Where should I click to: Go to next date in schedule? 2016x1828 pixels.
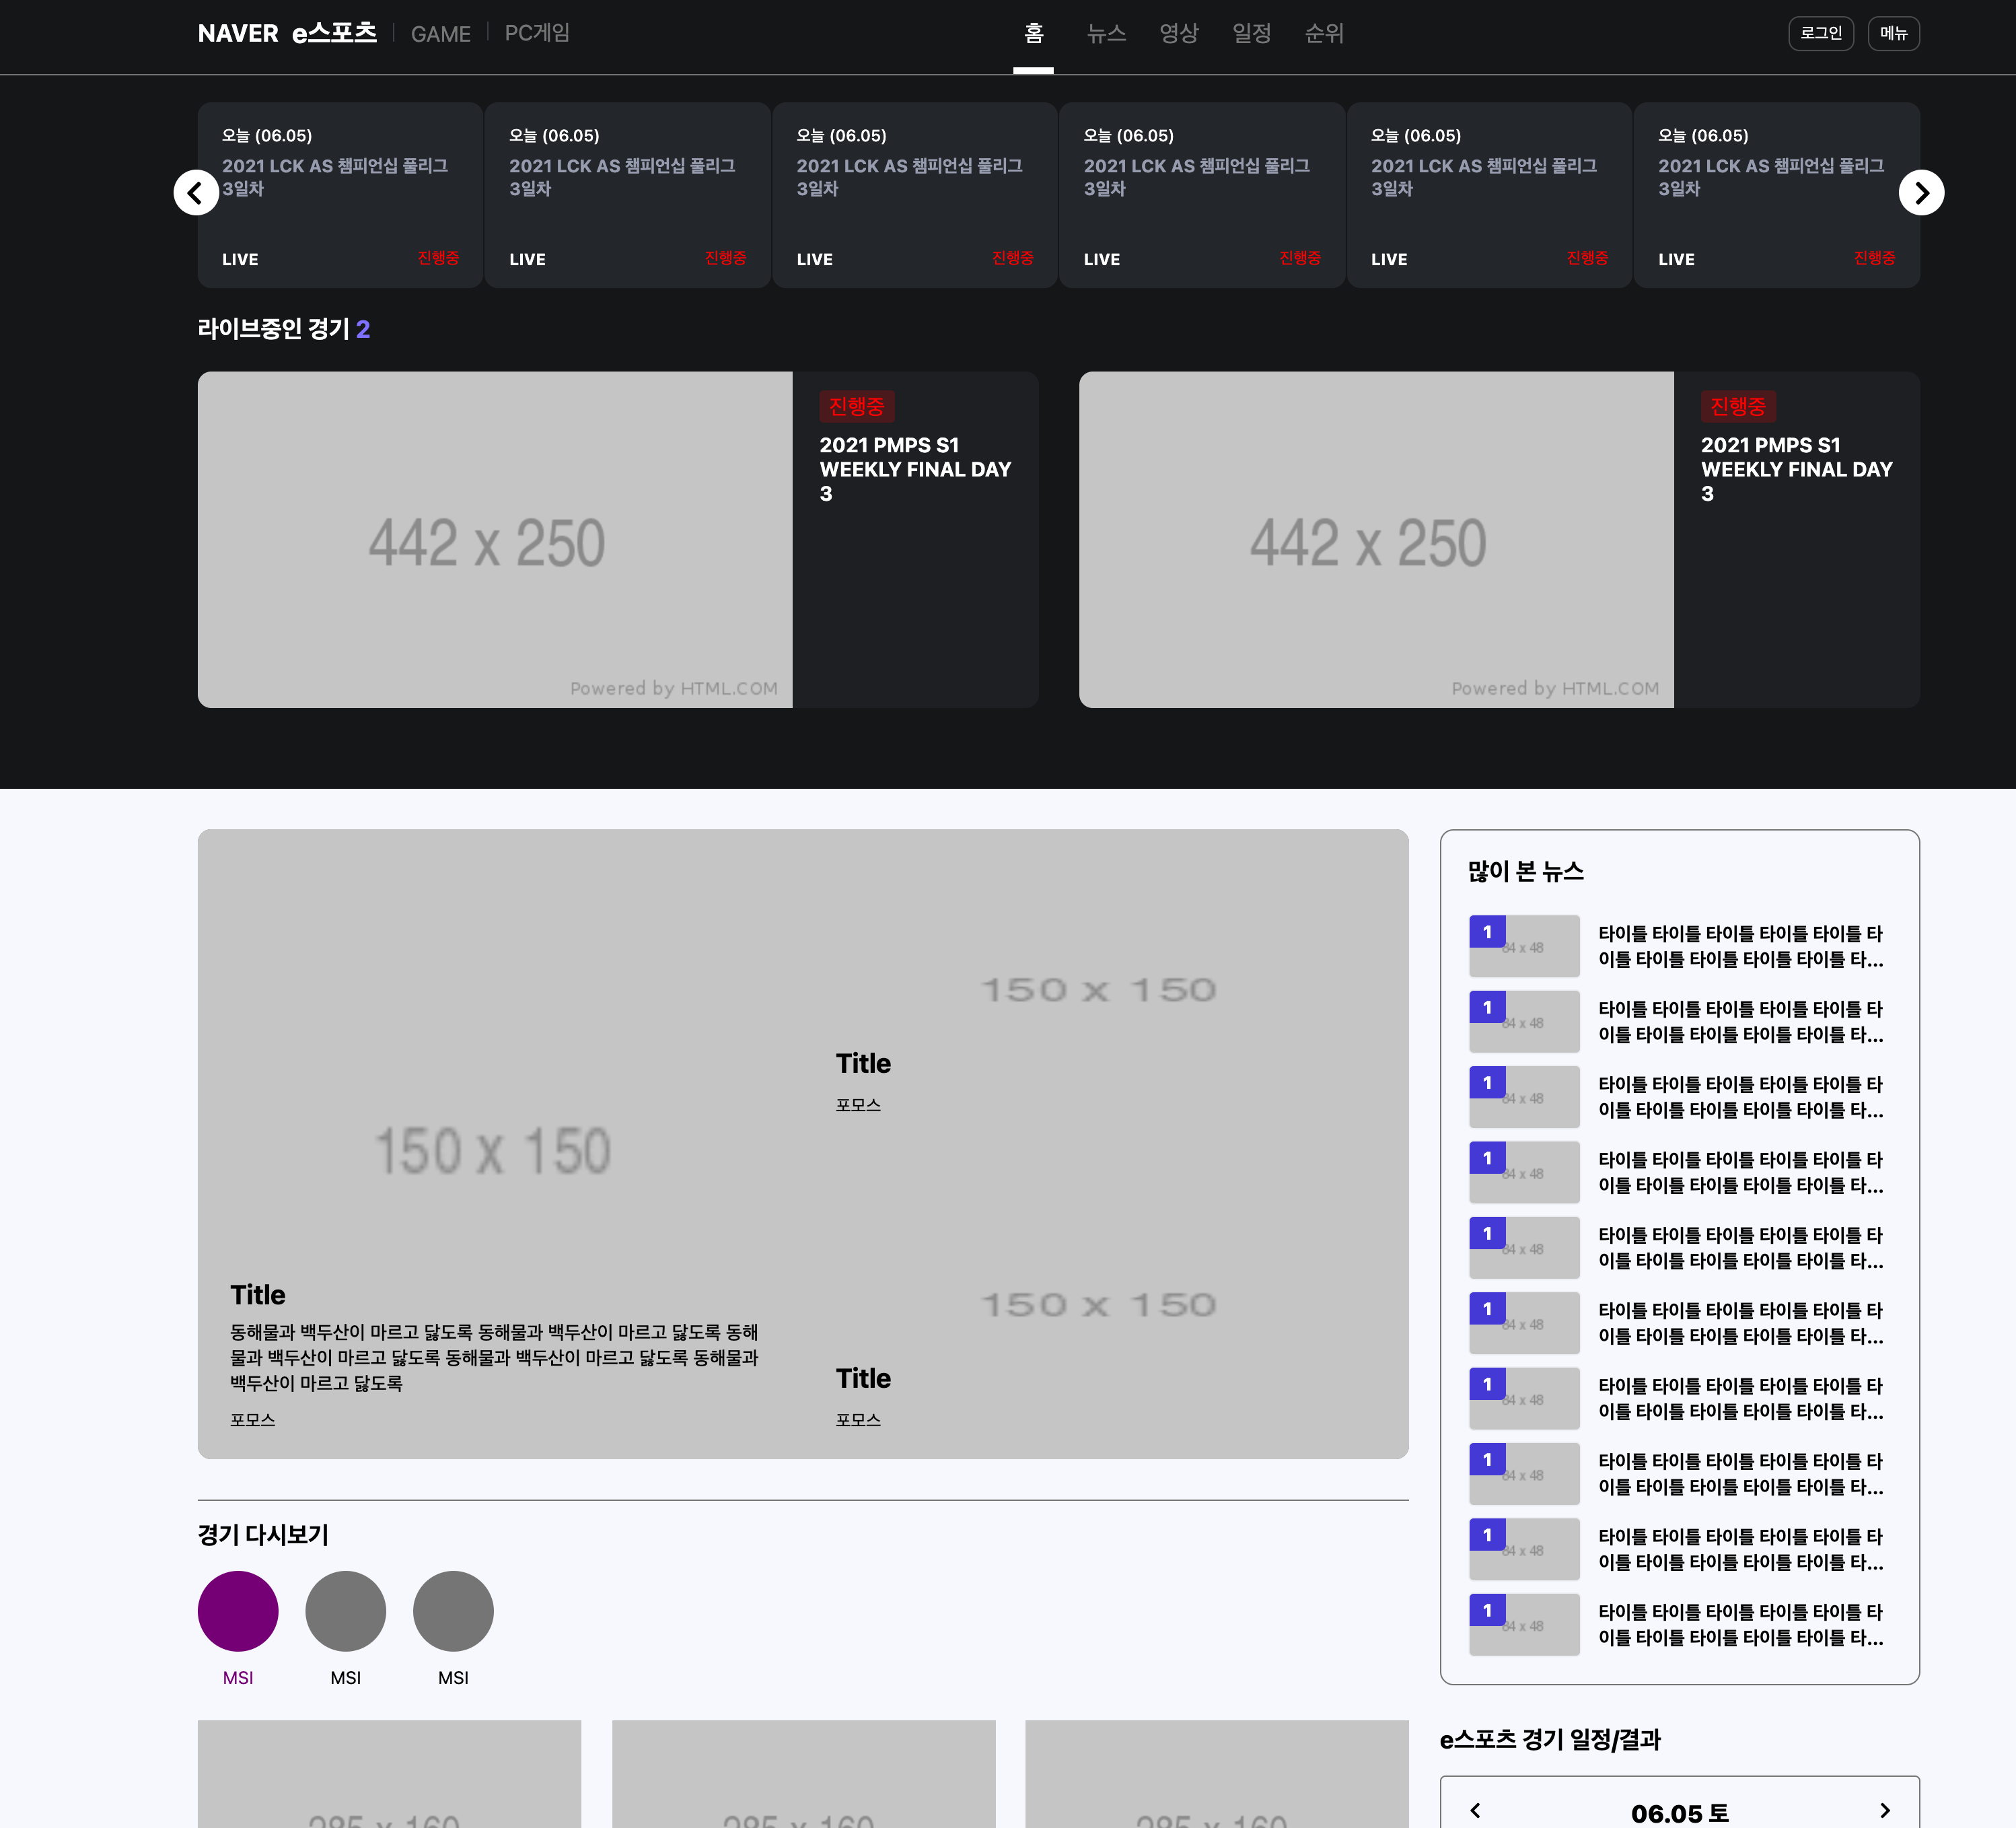click(1884, 1810)
